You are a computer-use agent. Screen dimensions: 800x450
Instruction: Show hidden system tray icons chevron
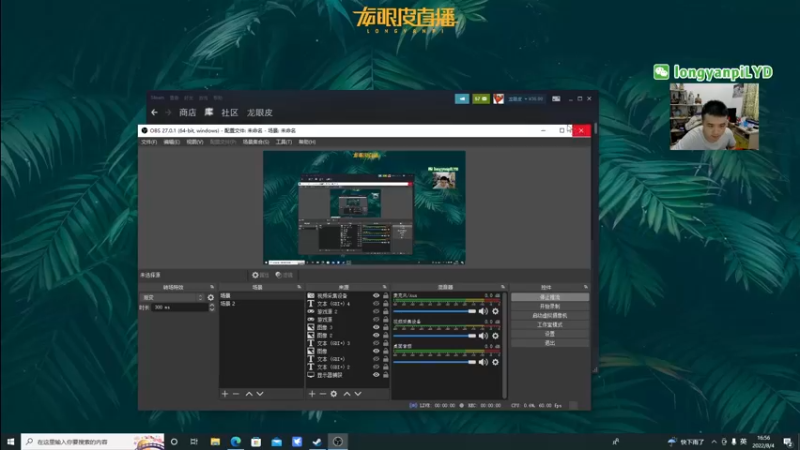click(x=714, y=442)
